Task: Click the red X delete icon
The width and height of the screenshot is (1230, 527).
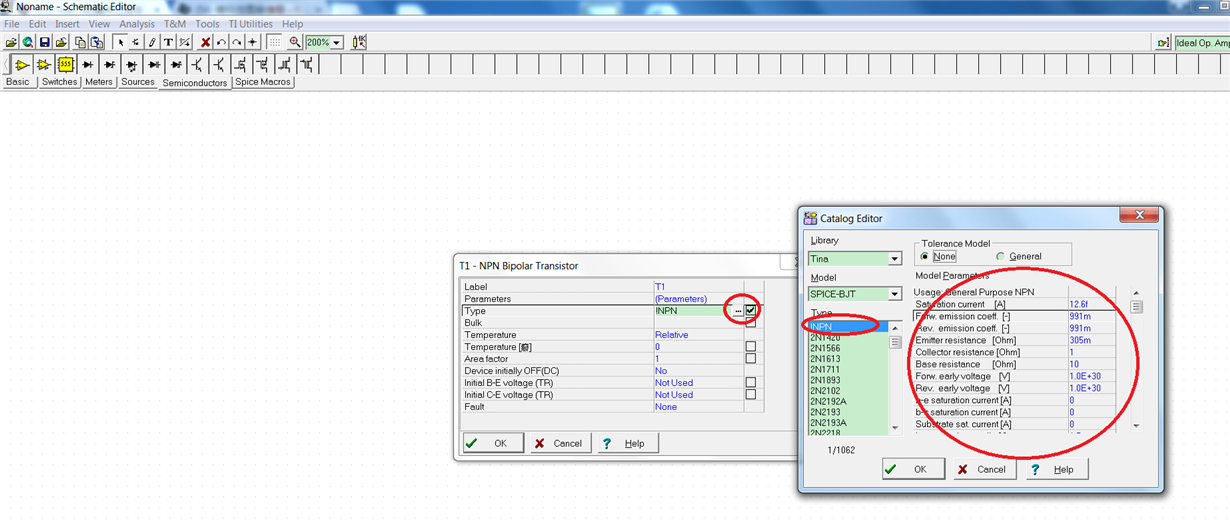Action: tap(205, 42)
